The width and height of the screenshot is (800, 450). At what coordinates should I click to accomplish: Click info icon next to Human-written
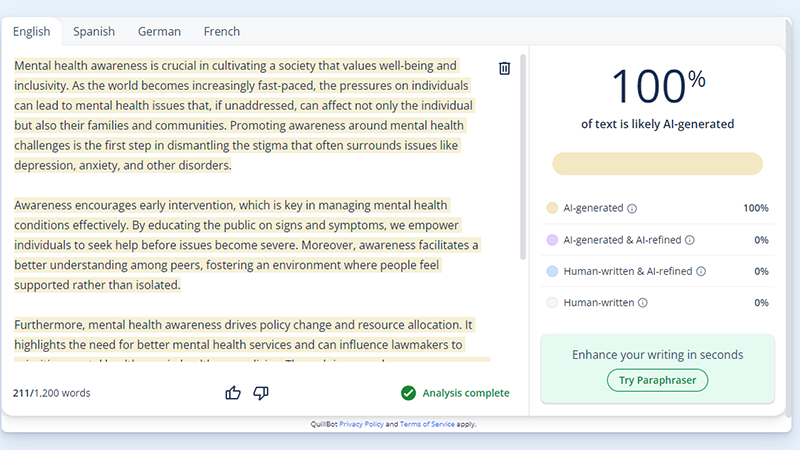(x=642, y=302)
